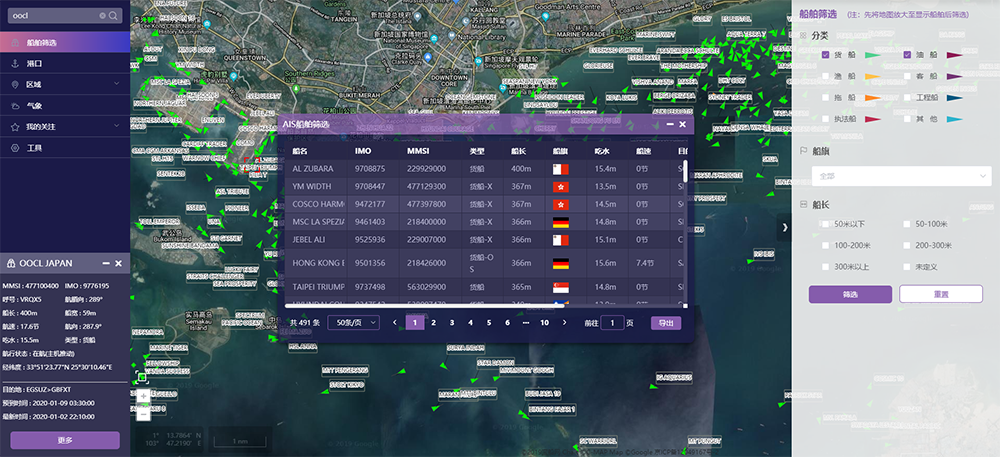
Task: Expand the 区域 submenu chevron
Action: click(x=118, y=84)
